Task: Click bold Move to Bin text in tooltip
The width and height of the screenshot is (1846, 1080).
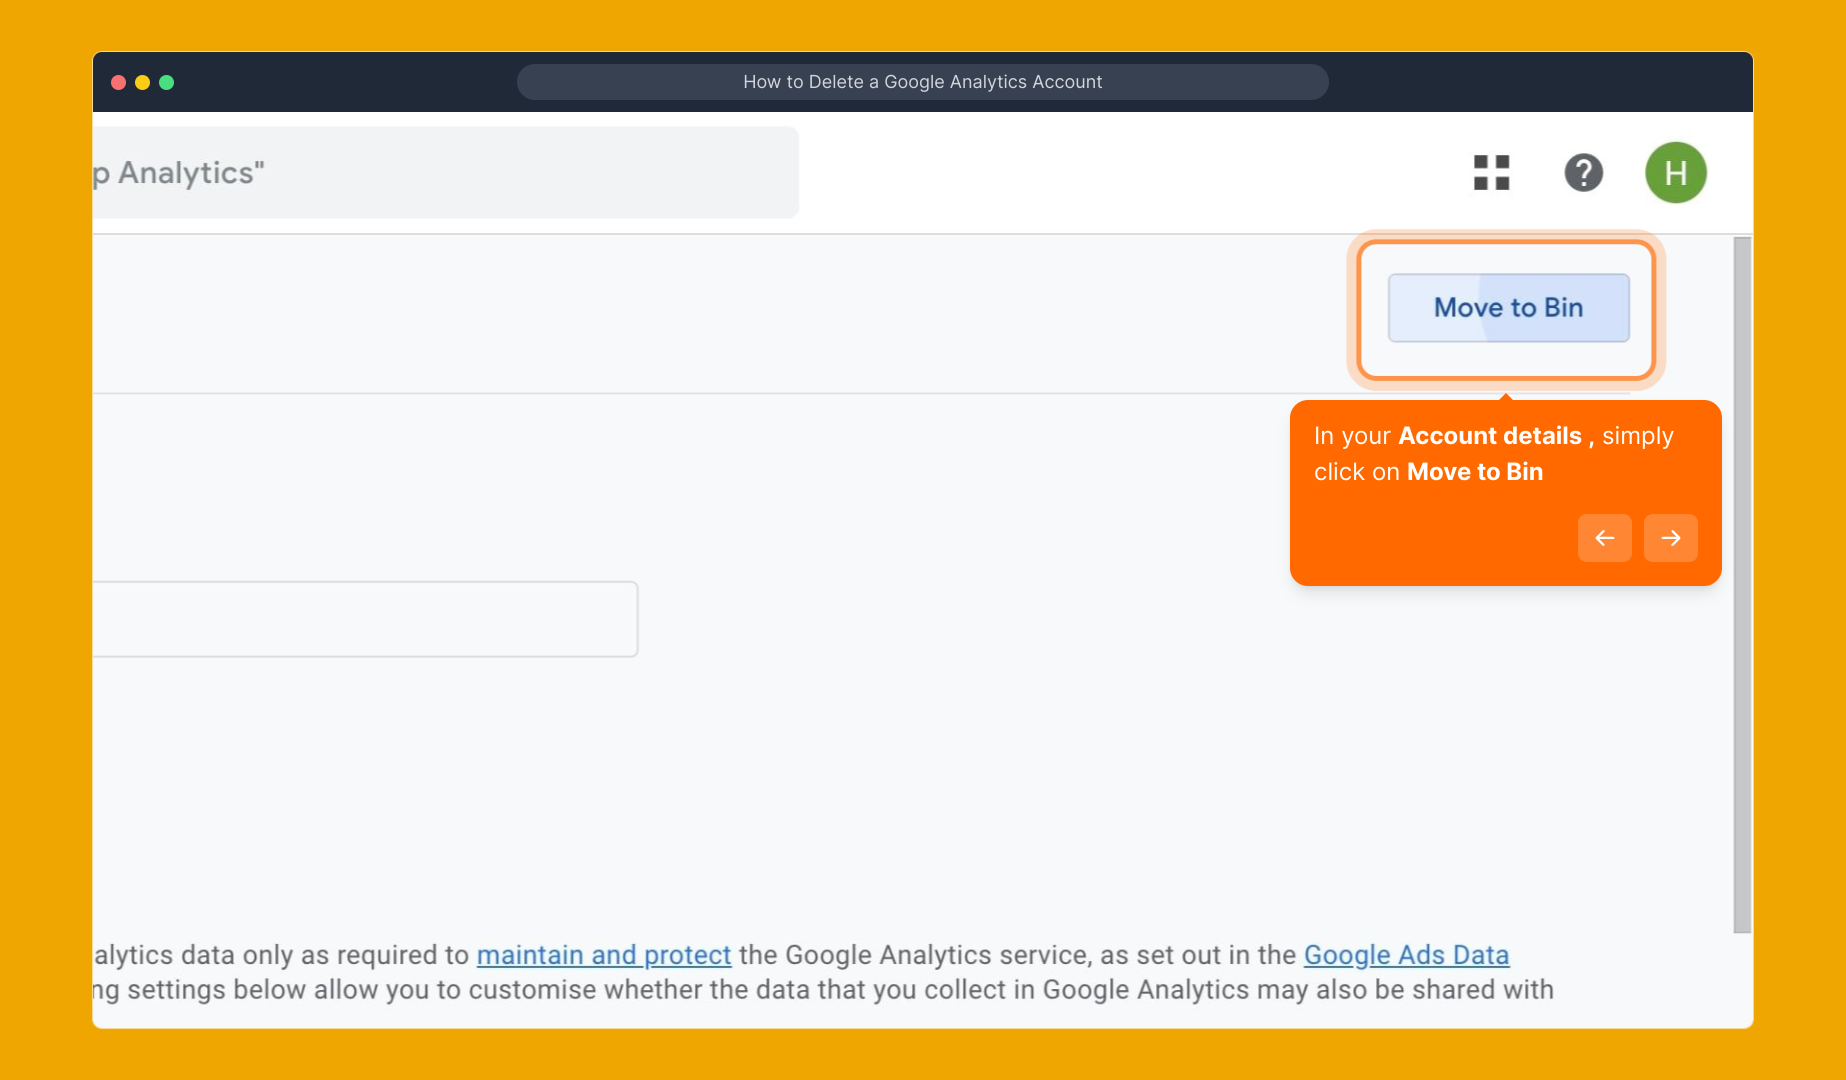Action: click(x=1474, y=472)
